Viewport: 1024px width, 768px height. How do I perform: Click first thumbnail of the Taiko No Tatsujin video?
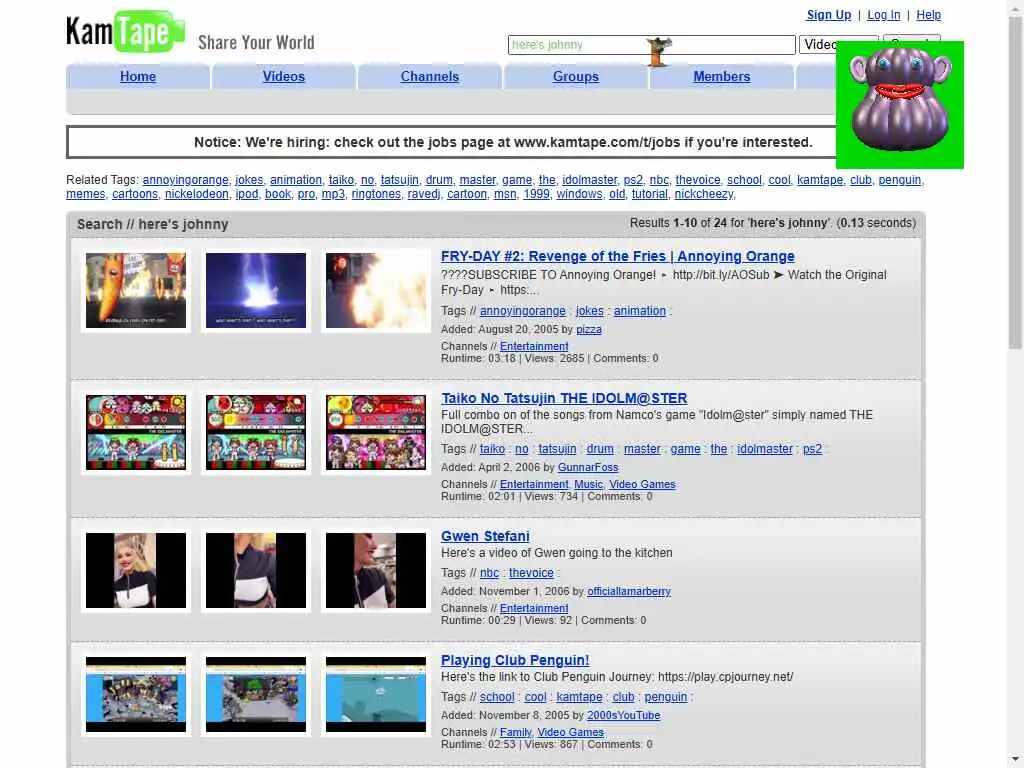click(x=136, y=432)
